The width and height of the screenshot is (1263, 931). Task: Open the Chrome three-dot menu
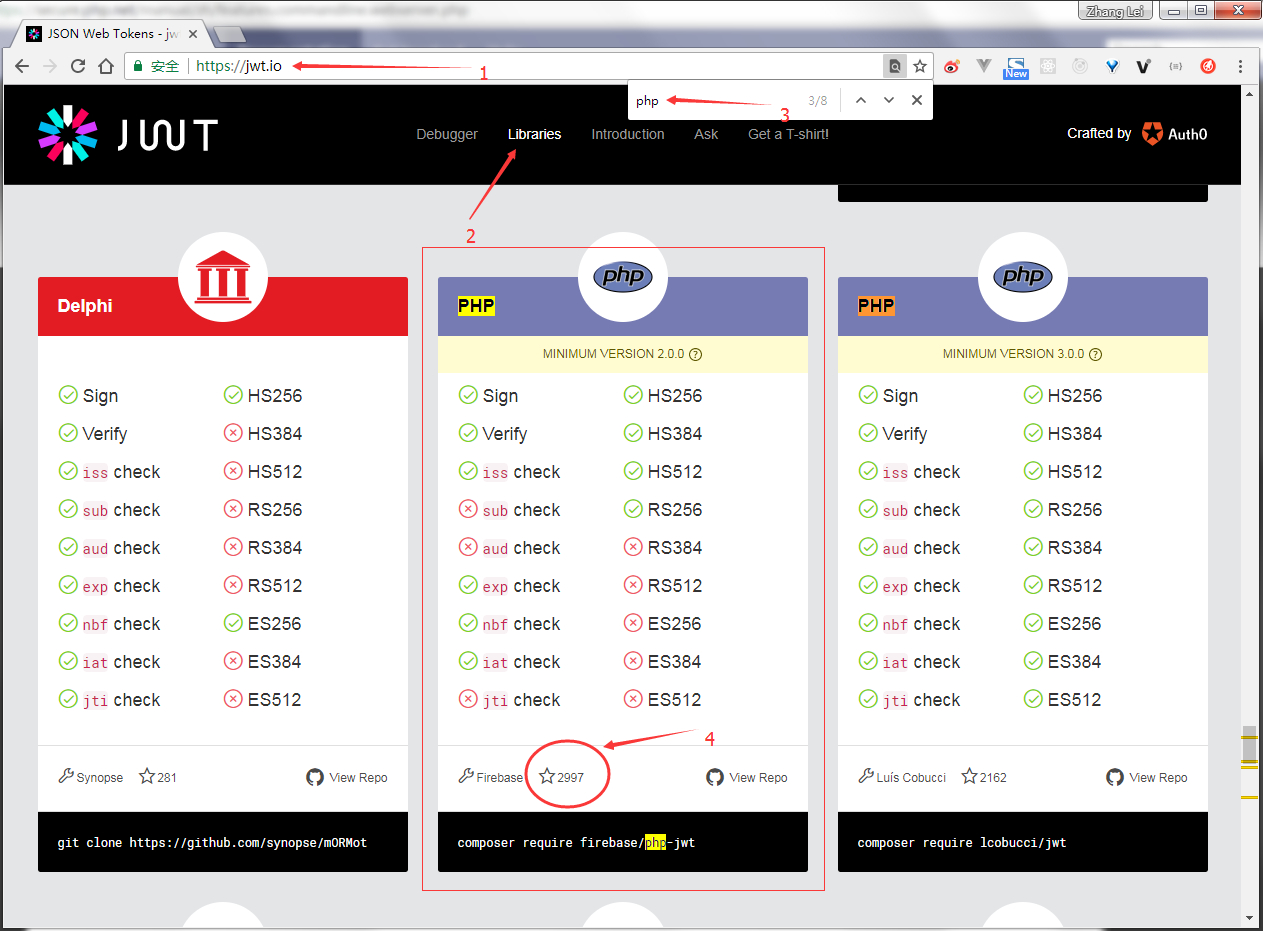(x=1241, y=66)
